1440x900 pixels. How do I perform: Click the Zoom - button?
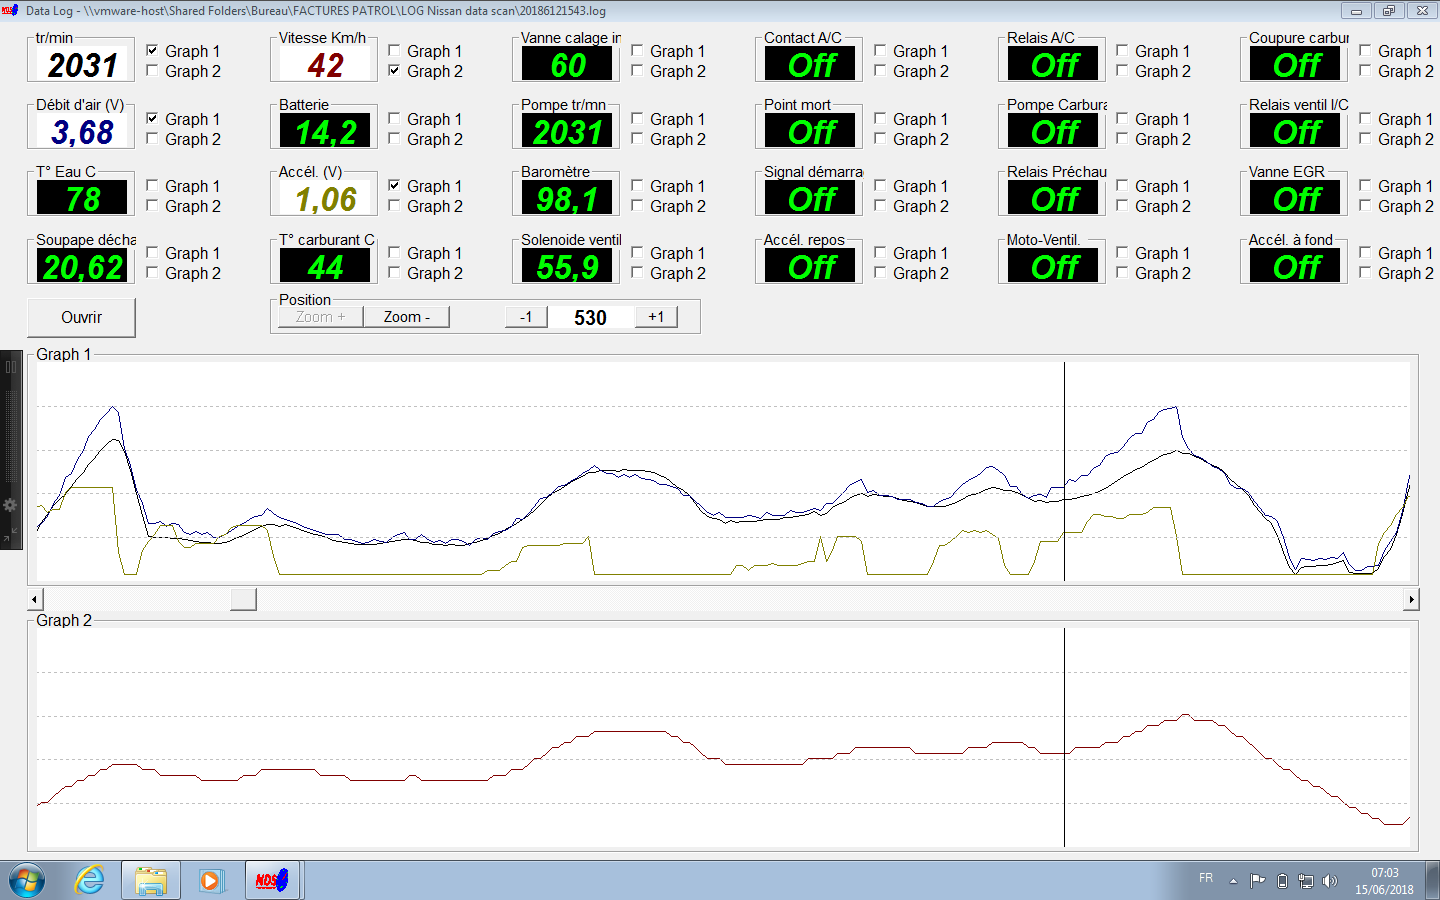tap(407, 317)
